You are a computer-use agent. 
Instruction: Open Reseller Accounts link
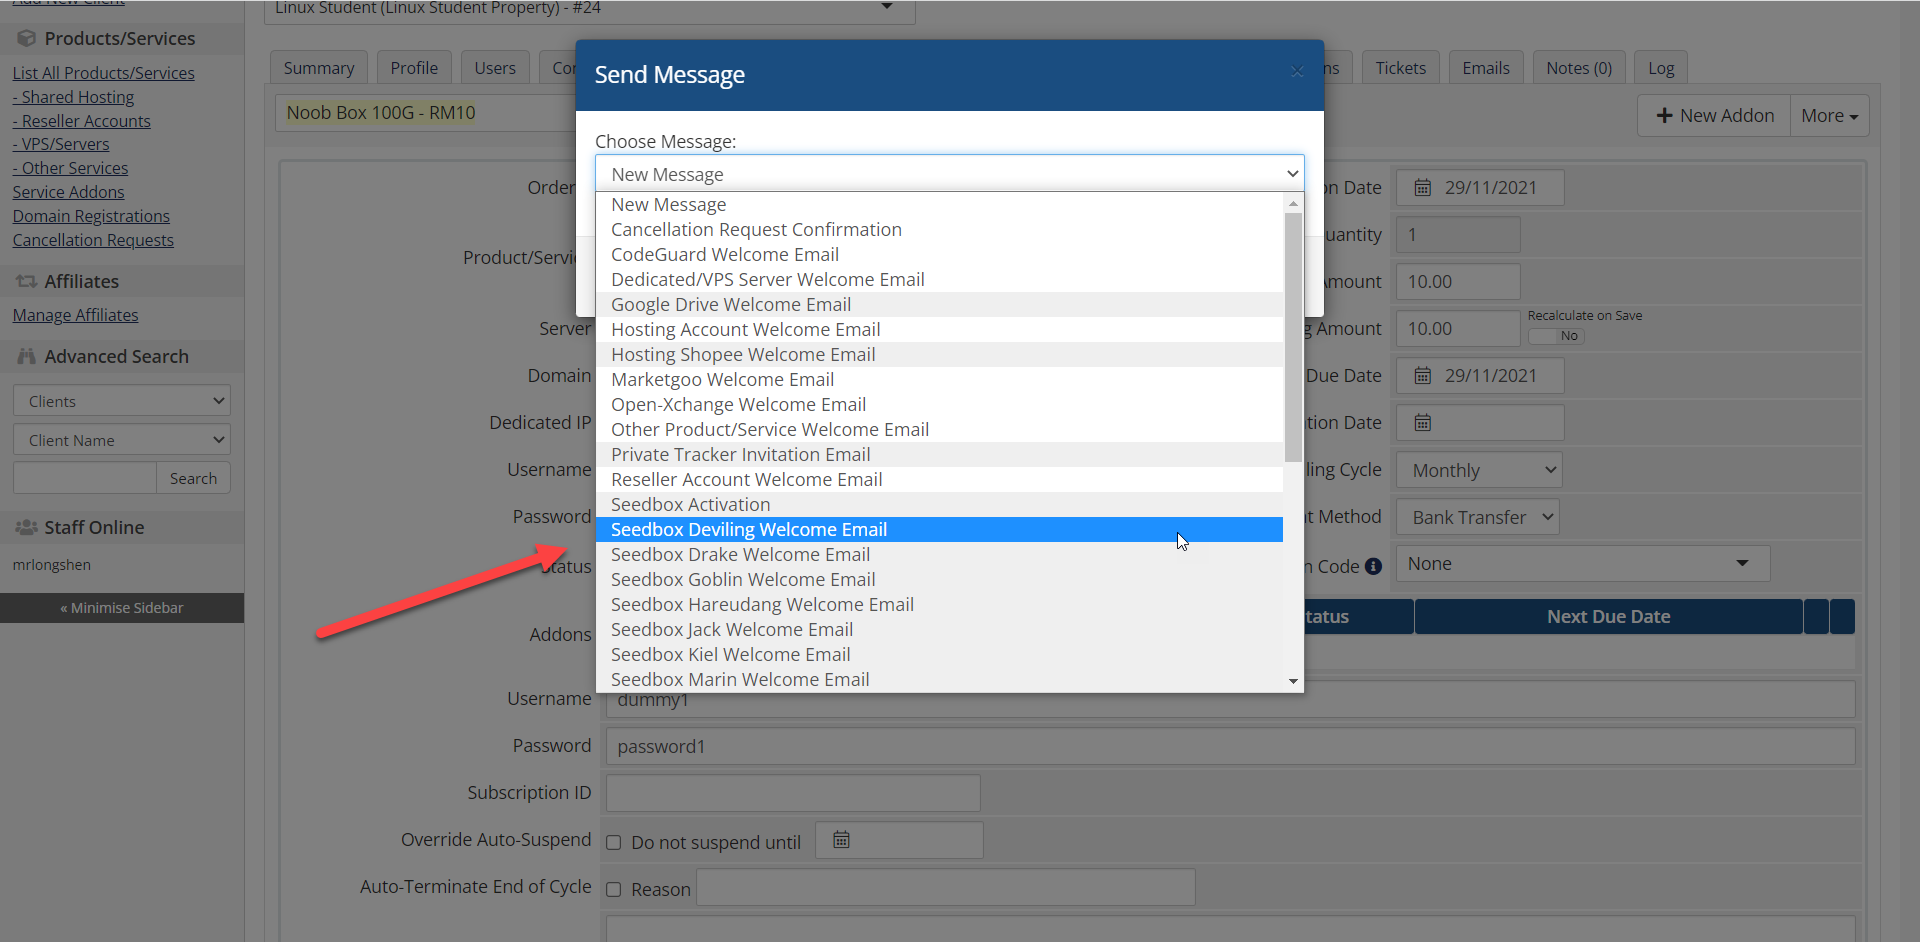pyautogui.click(x=82, y=121)
